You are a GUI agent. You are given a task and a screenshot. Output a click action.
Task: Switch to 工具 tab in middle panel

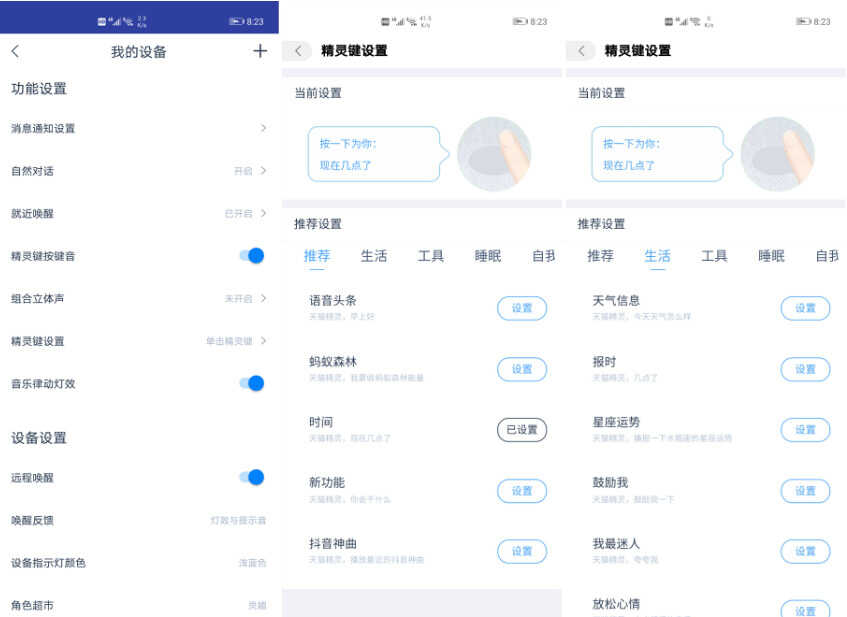[x=431, y=256]
